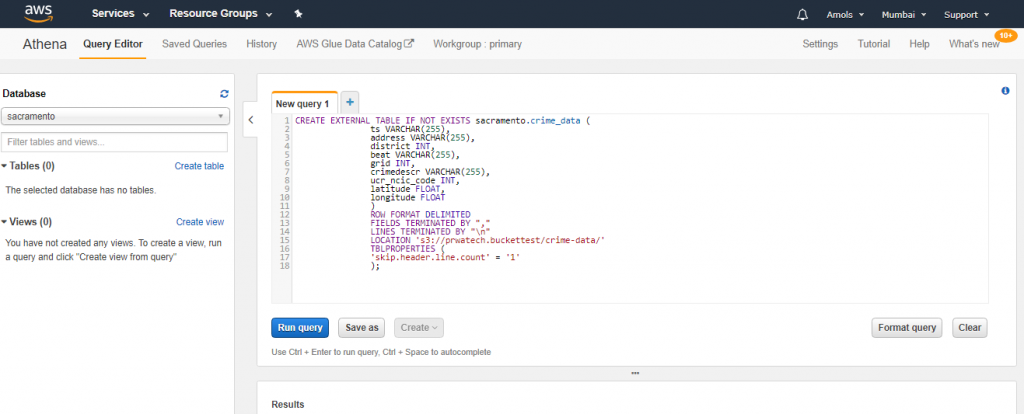Switch to the Query Editor tab
Image resolution: width=1024 pixels, height=414 pixels.
[x=112, y=44]
